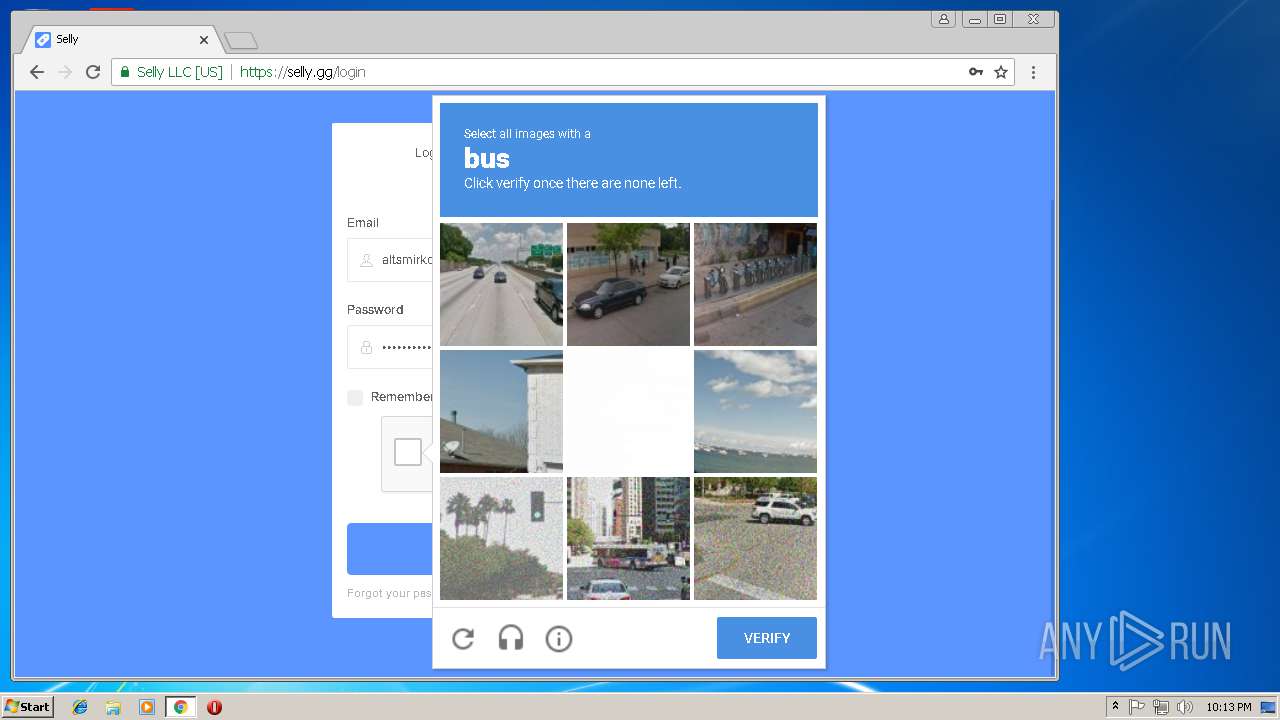The width and height of the screenshot is (1280, 720).
Task: Open network status tray icon
Action: 1161,707
